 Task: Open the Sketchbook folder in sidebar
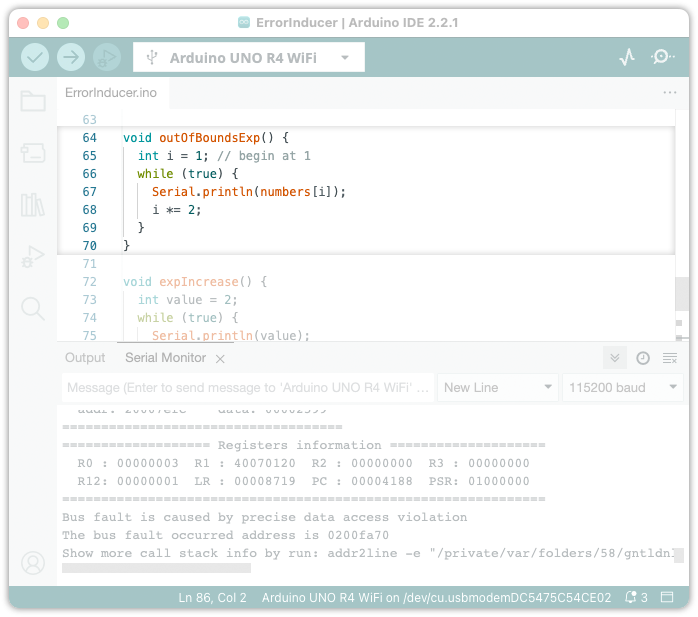click(33, 101)
